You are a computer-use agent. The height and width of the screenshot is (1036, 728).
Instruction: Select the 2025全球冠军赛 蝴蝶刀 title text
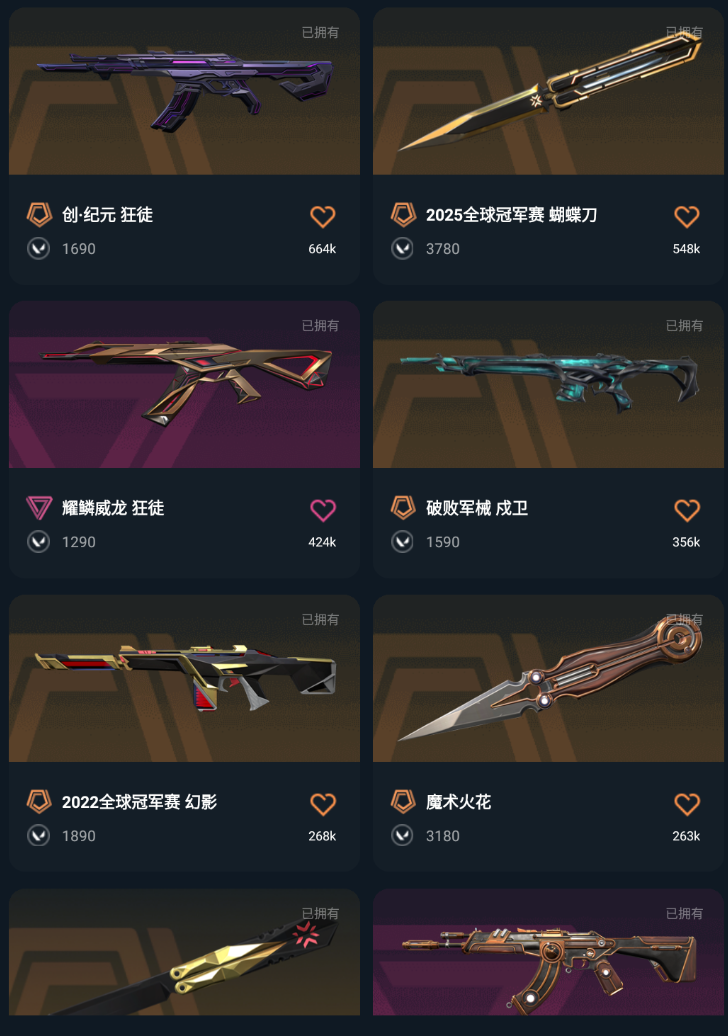[511, 215]
